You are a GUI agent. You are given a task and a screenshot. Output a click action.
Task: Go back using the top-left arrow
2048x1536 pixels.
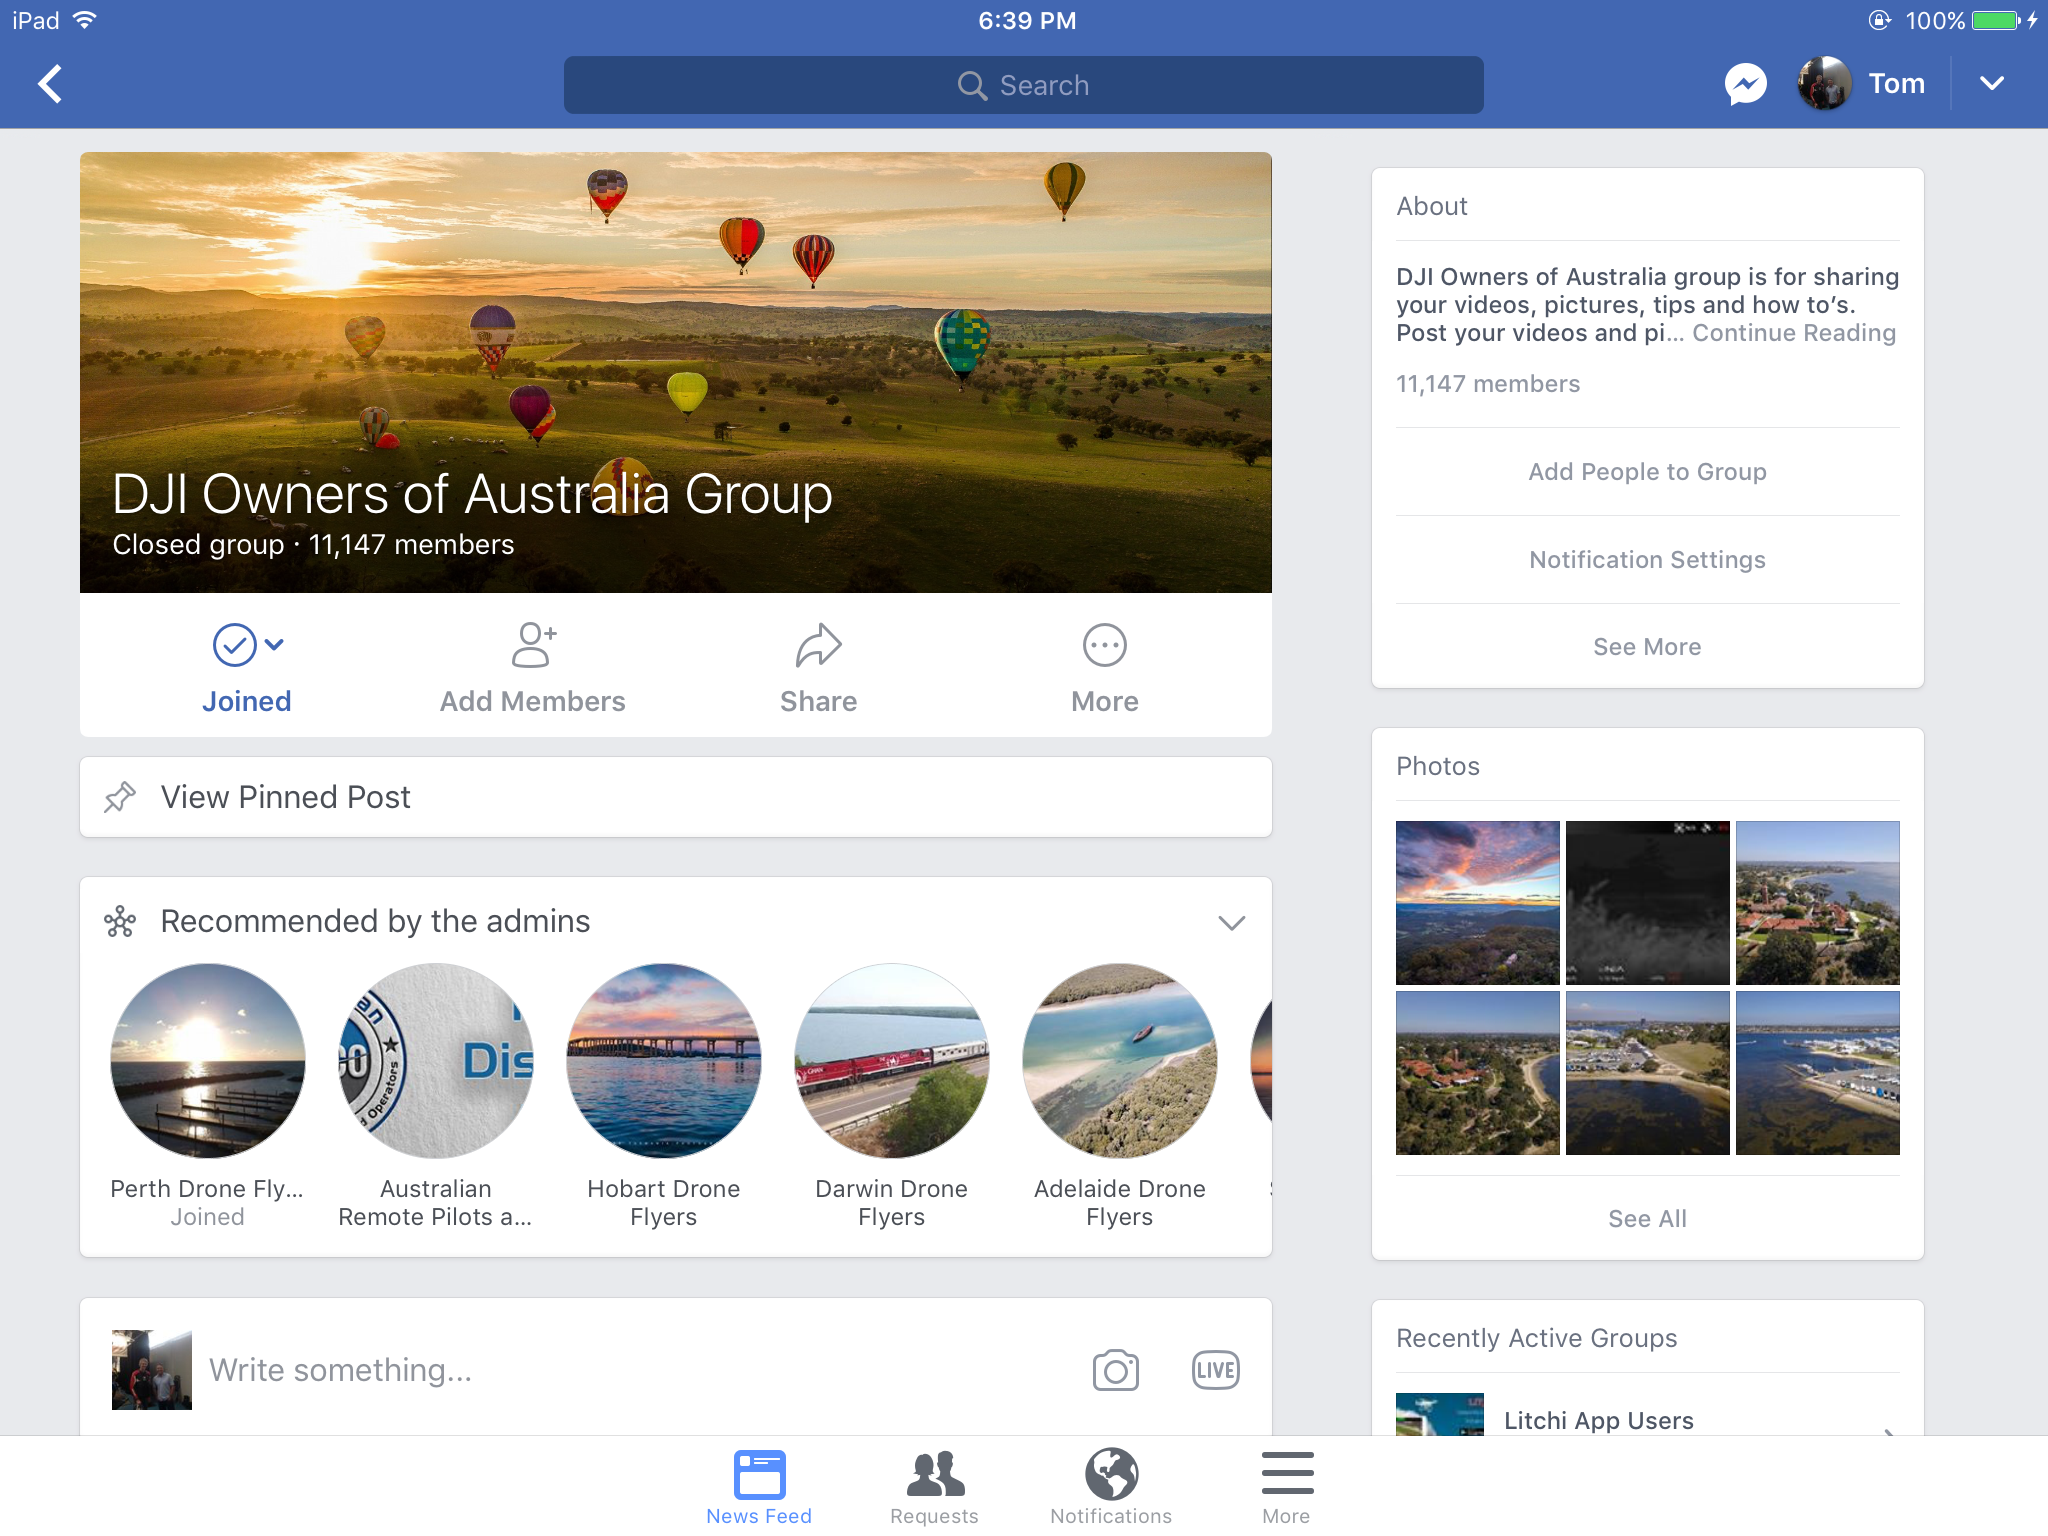50,84
